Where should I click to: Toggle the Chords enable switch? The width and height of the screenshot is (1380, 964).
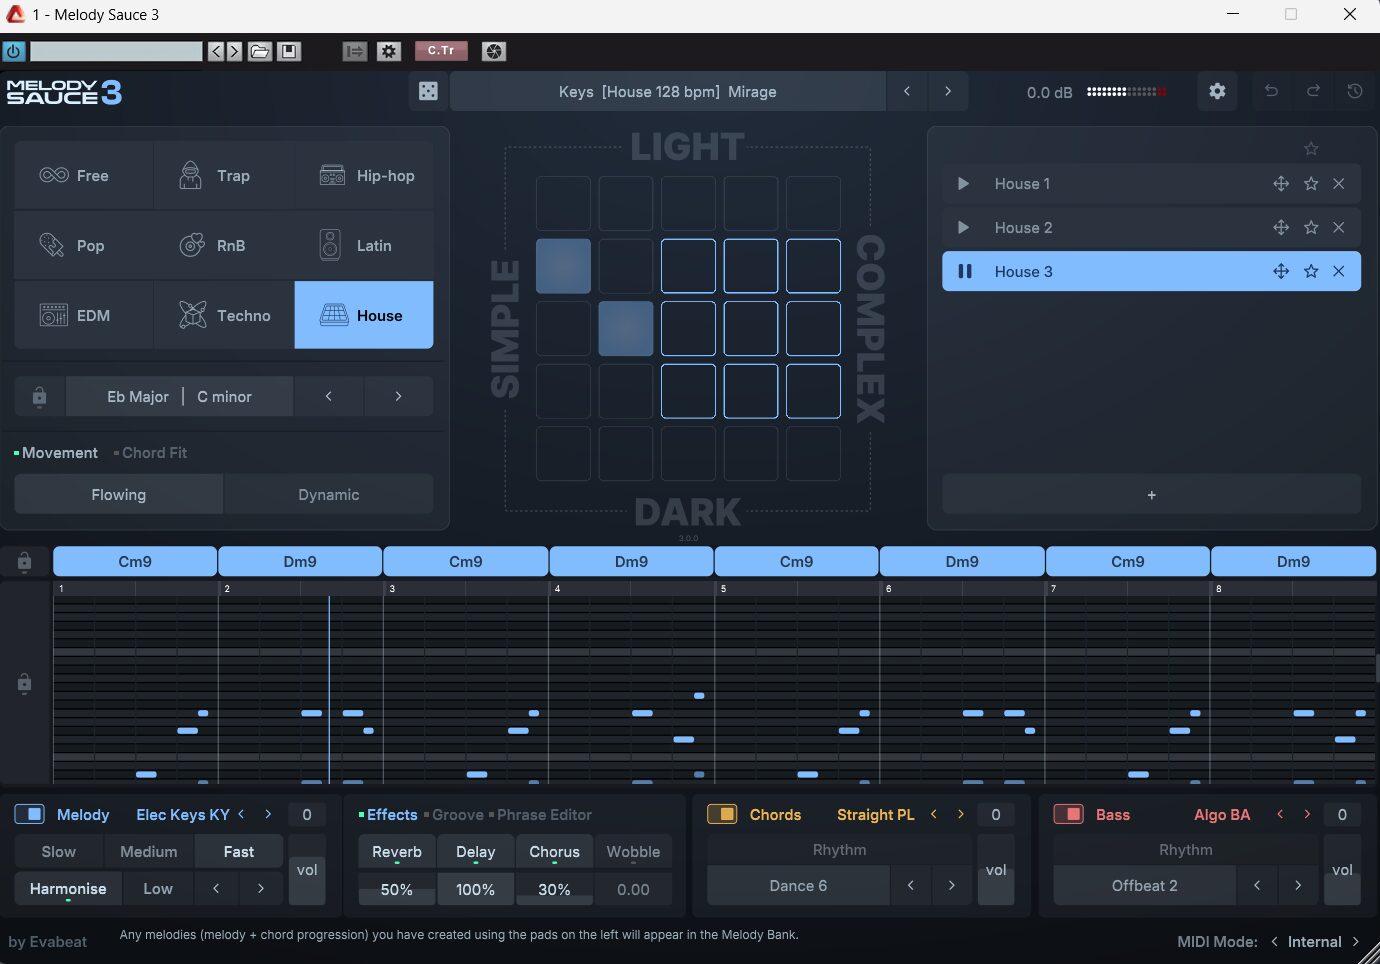(722, 815)
